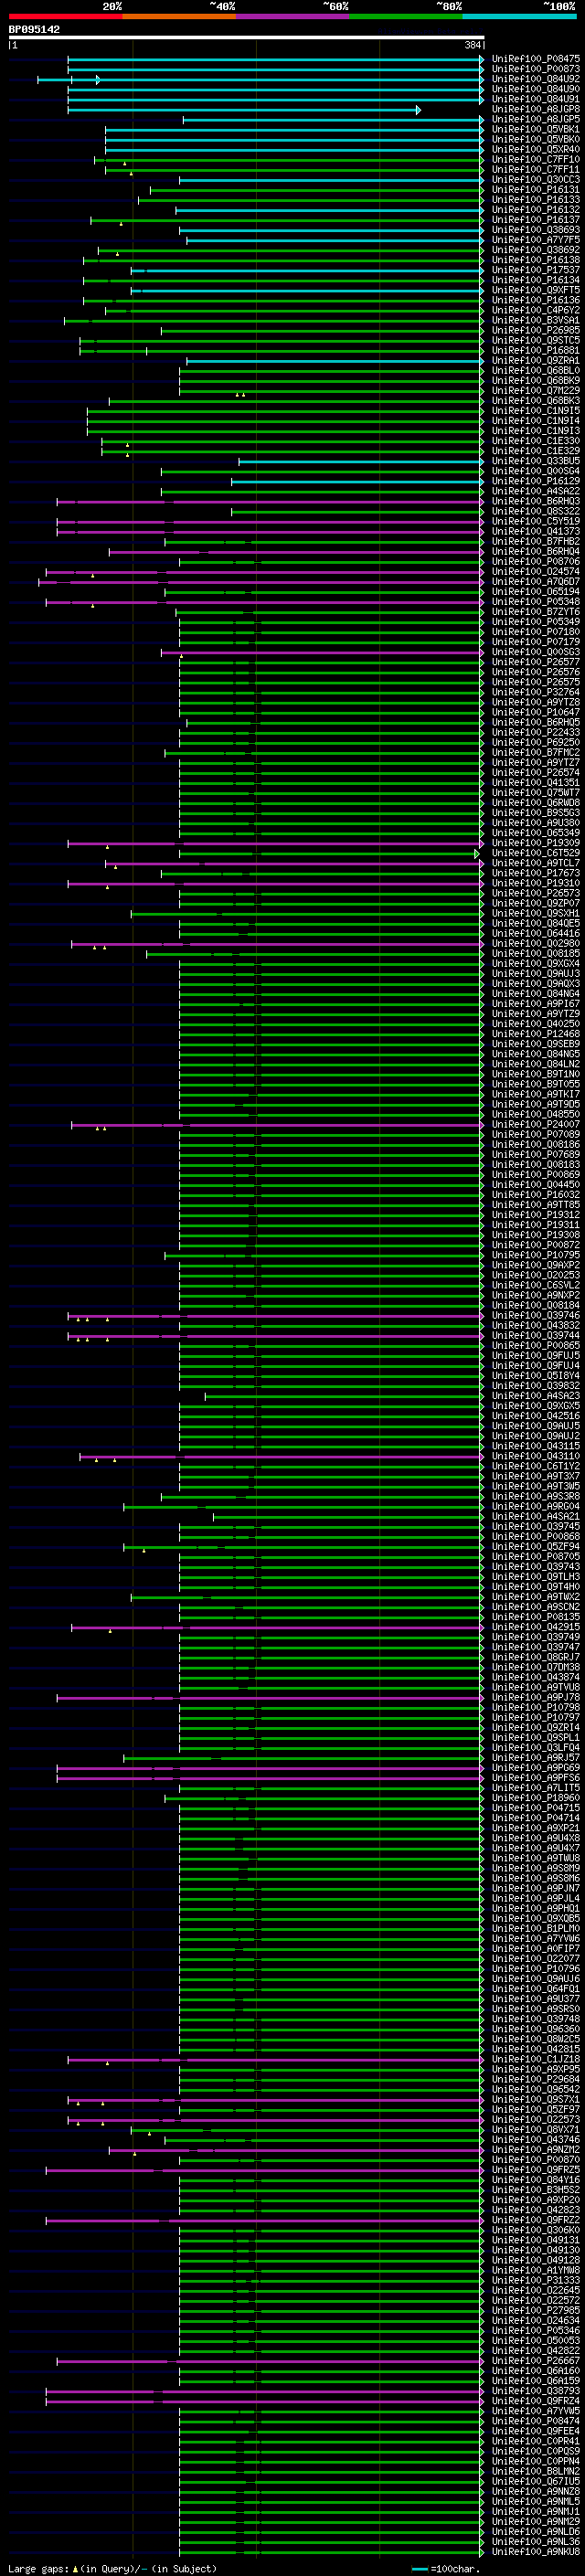585x2576 pixels.
Task: Click the purple ~60% identity legend segment
Action: pyautogui.click(x=292, y=16)
